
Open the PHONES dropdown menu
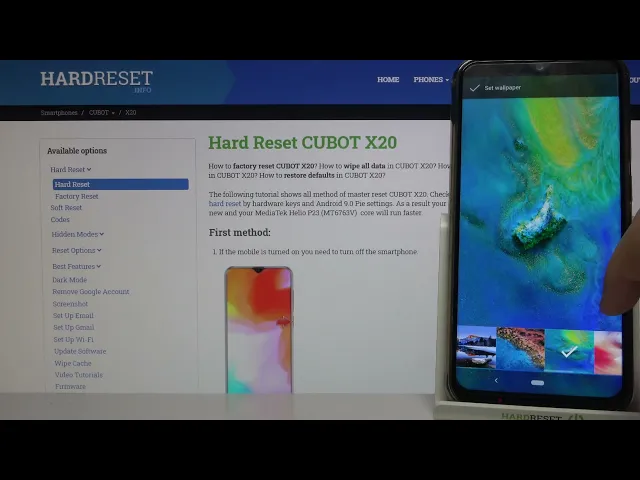click(x=431, y=80)
